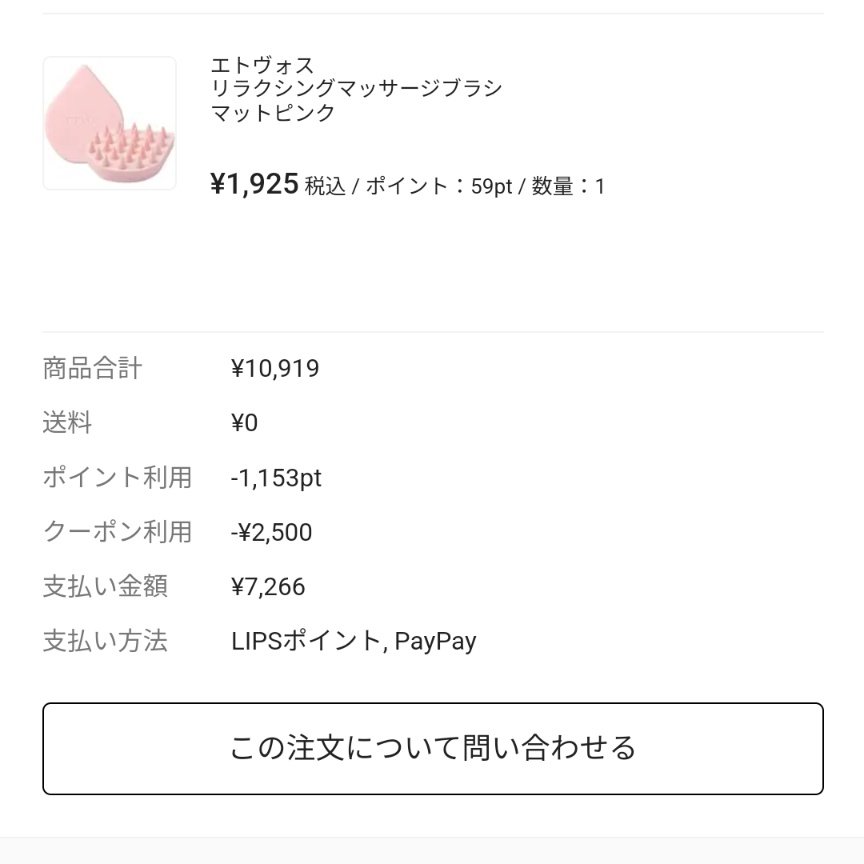Select the マットピンク variant text
The height and width of the screenshot is (864, 864).
click(x=273, y=113)
